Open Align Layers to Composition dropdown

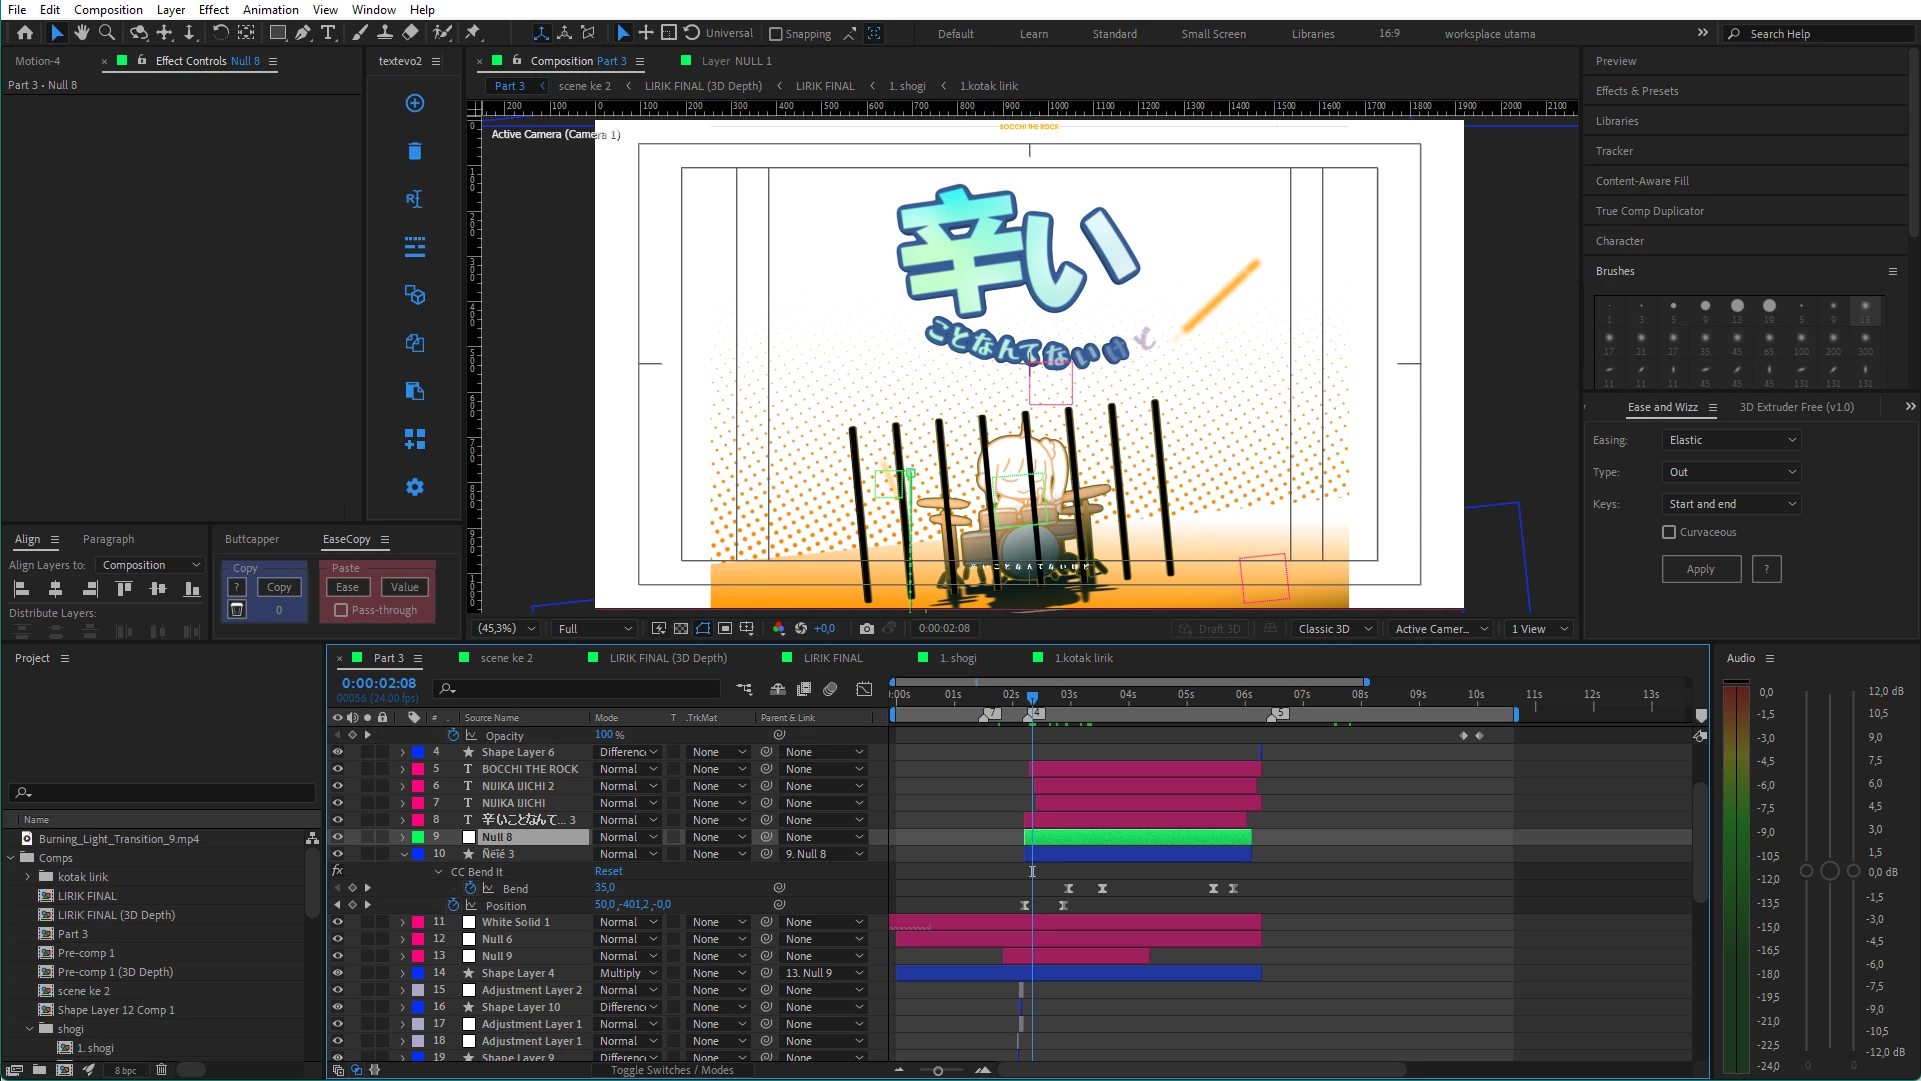(x=150, y=565)
